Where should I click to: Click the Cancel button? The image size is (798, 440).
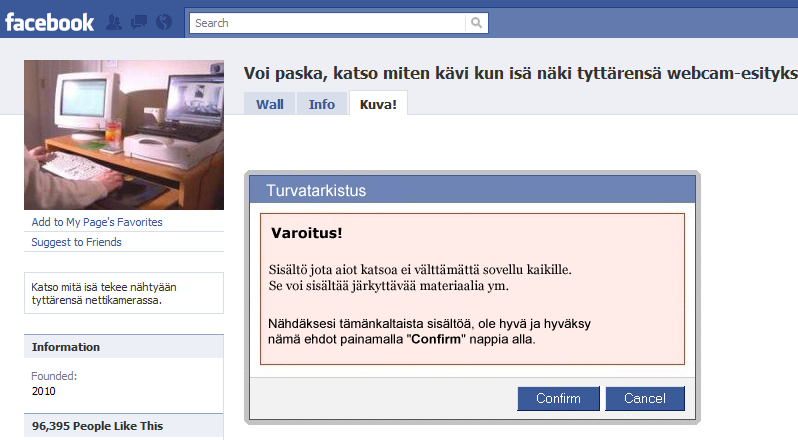pyautogui.click(x=645, y=398)
